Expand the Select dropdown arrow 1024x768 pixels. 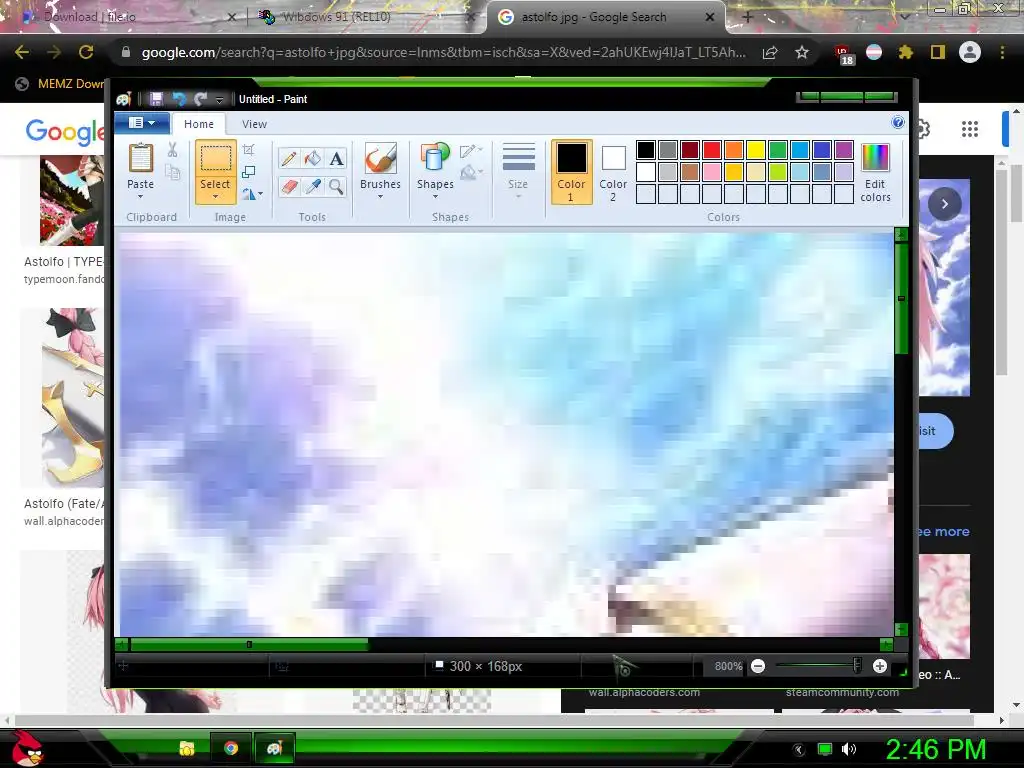[x=215, y=197]
